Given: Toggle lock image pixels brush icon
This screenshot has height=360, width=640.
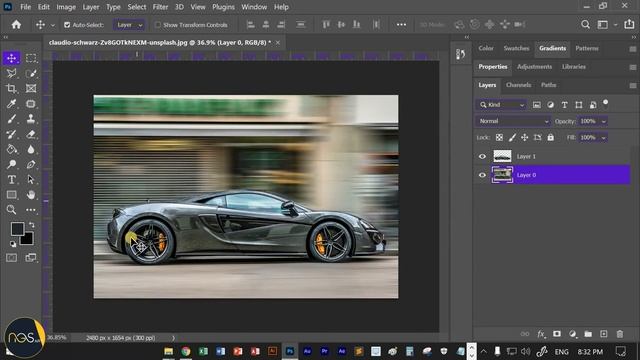Looking at the screenshot, I should pos(512,138).
